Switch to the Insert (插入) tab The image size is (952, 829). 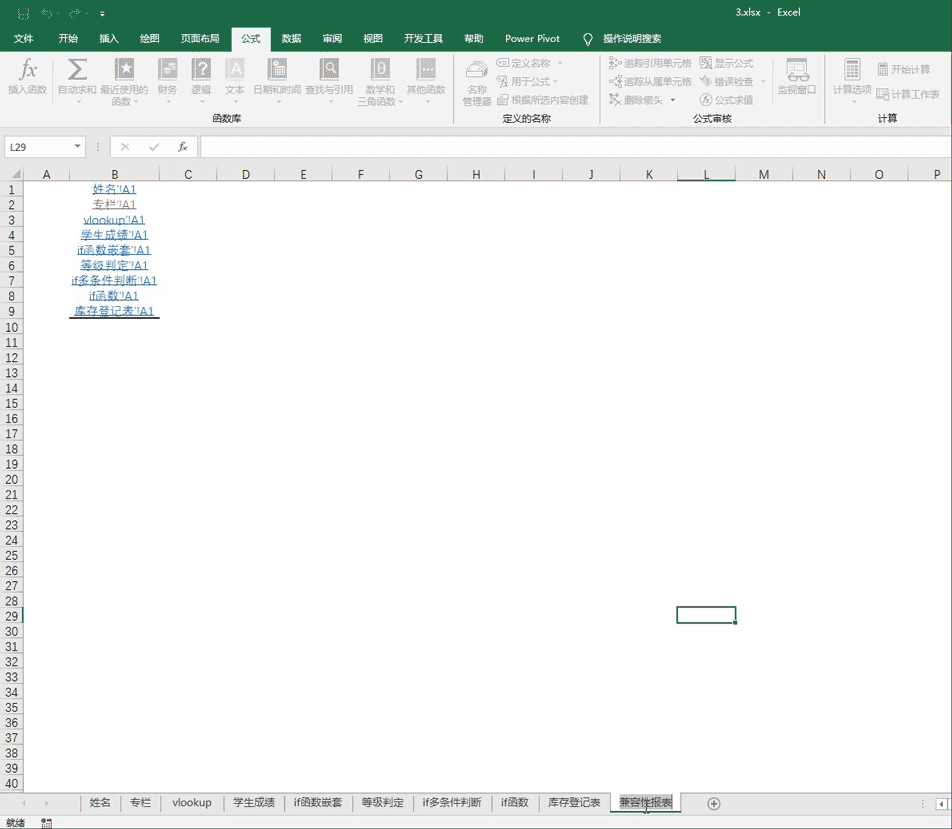coord(109,38)
